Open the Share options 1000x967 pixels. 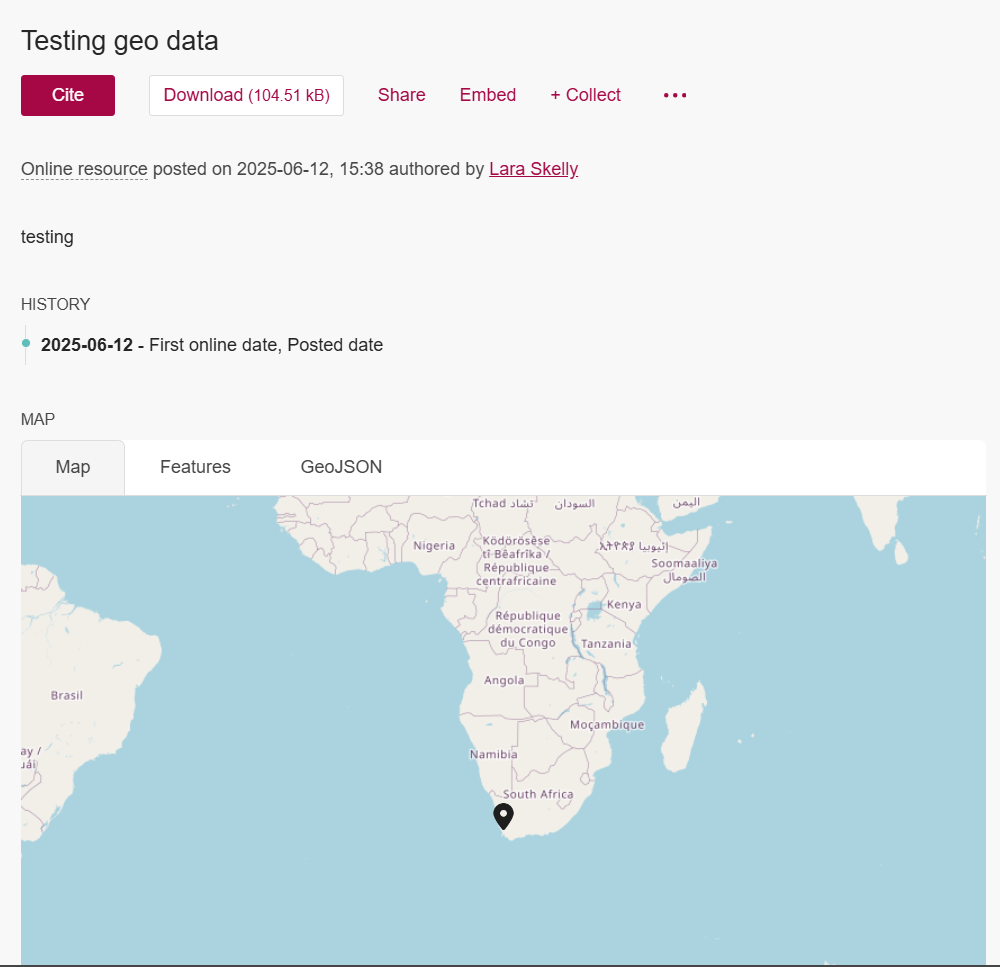[401, 95]
